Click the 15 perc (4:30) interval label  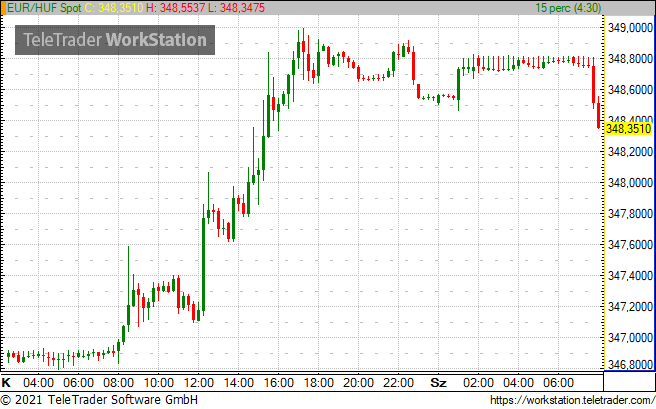point(568,8)
